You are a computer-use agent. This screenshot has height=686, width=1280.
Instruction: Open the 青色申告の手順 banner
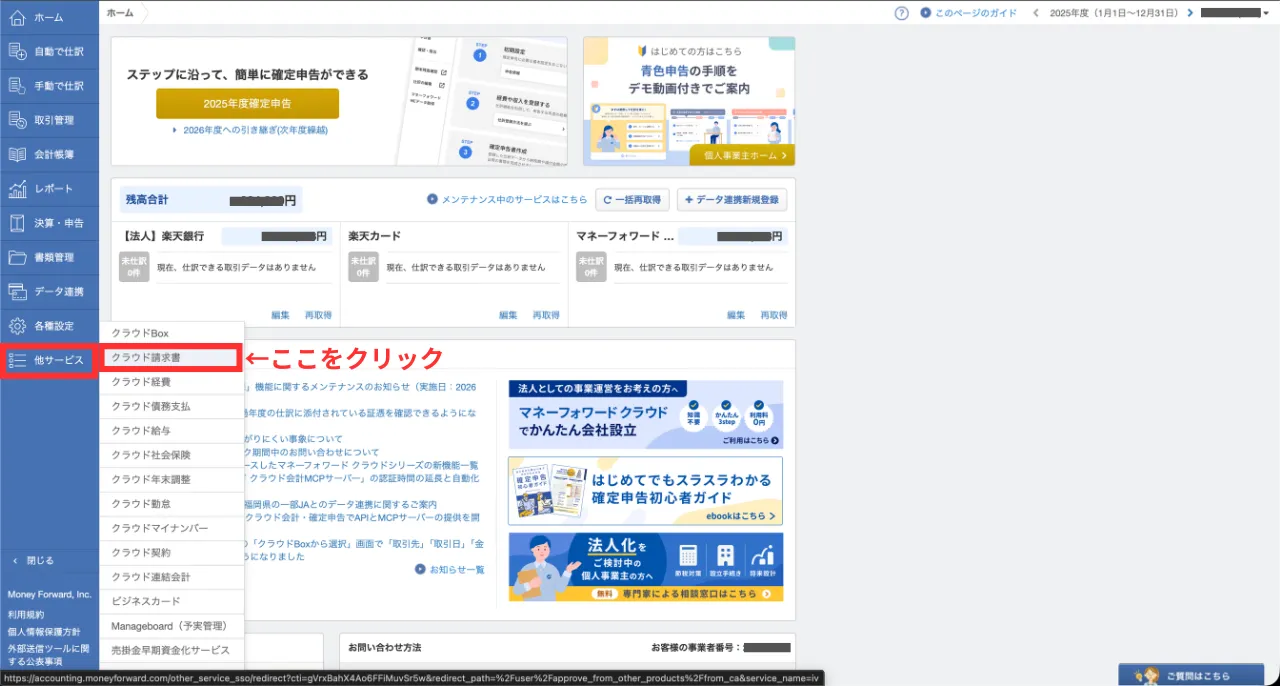click(x=689, y=101)
